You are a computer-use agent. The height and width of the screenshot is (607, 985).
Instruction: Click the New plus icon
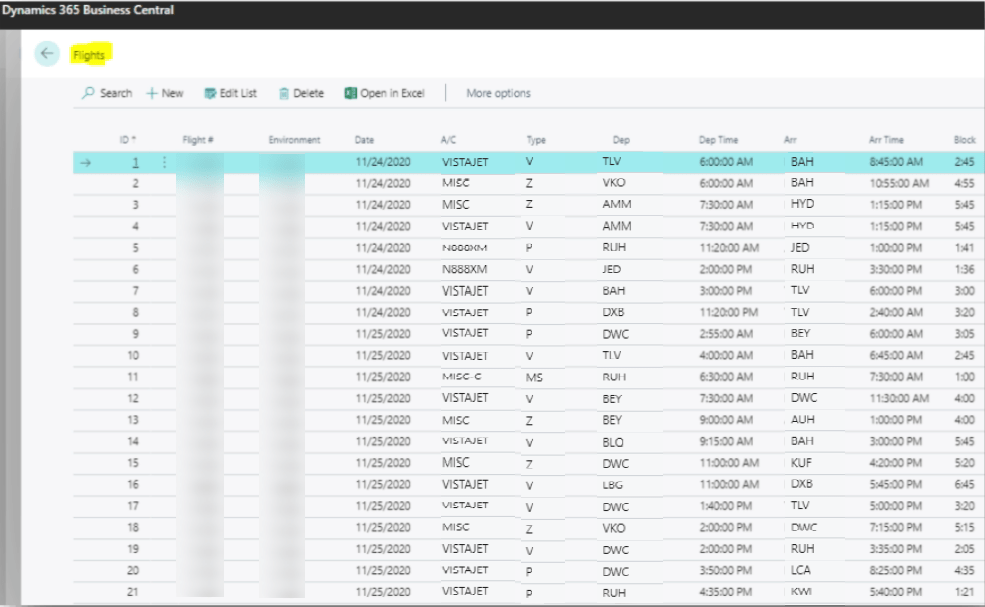pos(152,93)
